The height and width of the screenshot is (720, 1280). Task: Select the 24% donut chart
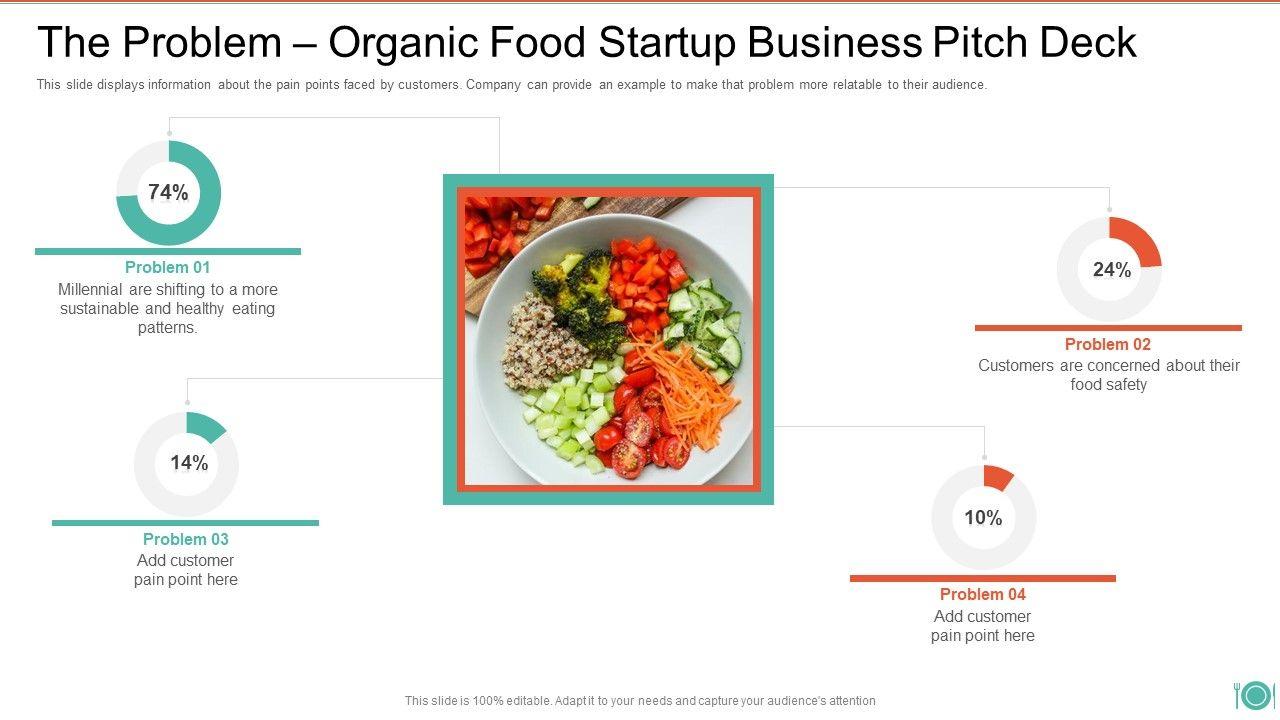[1110, 269]
